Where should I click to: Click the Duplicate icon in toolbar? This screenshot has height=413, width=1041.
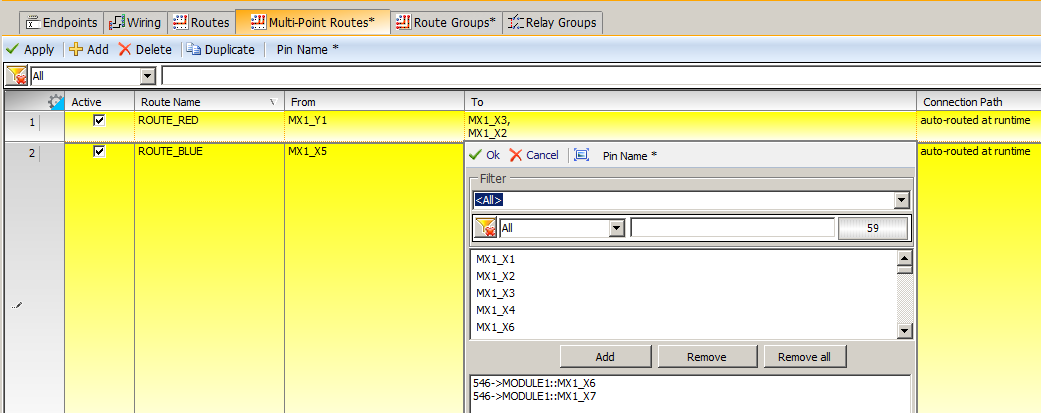tap(194, 49)
